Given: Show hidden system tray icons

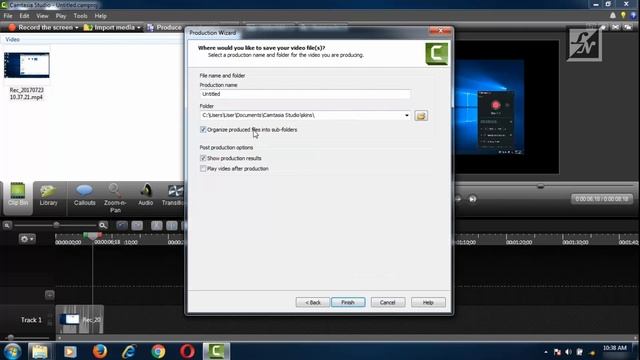Looking at the screenshot, I should (546, 352).
